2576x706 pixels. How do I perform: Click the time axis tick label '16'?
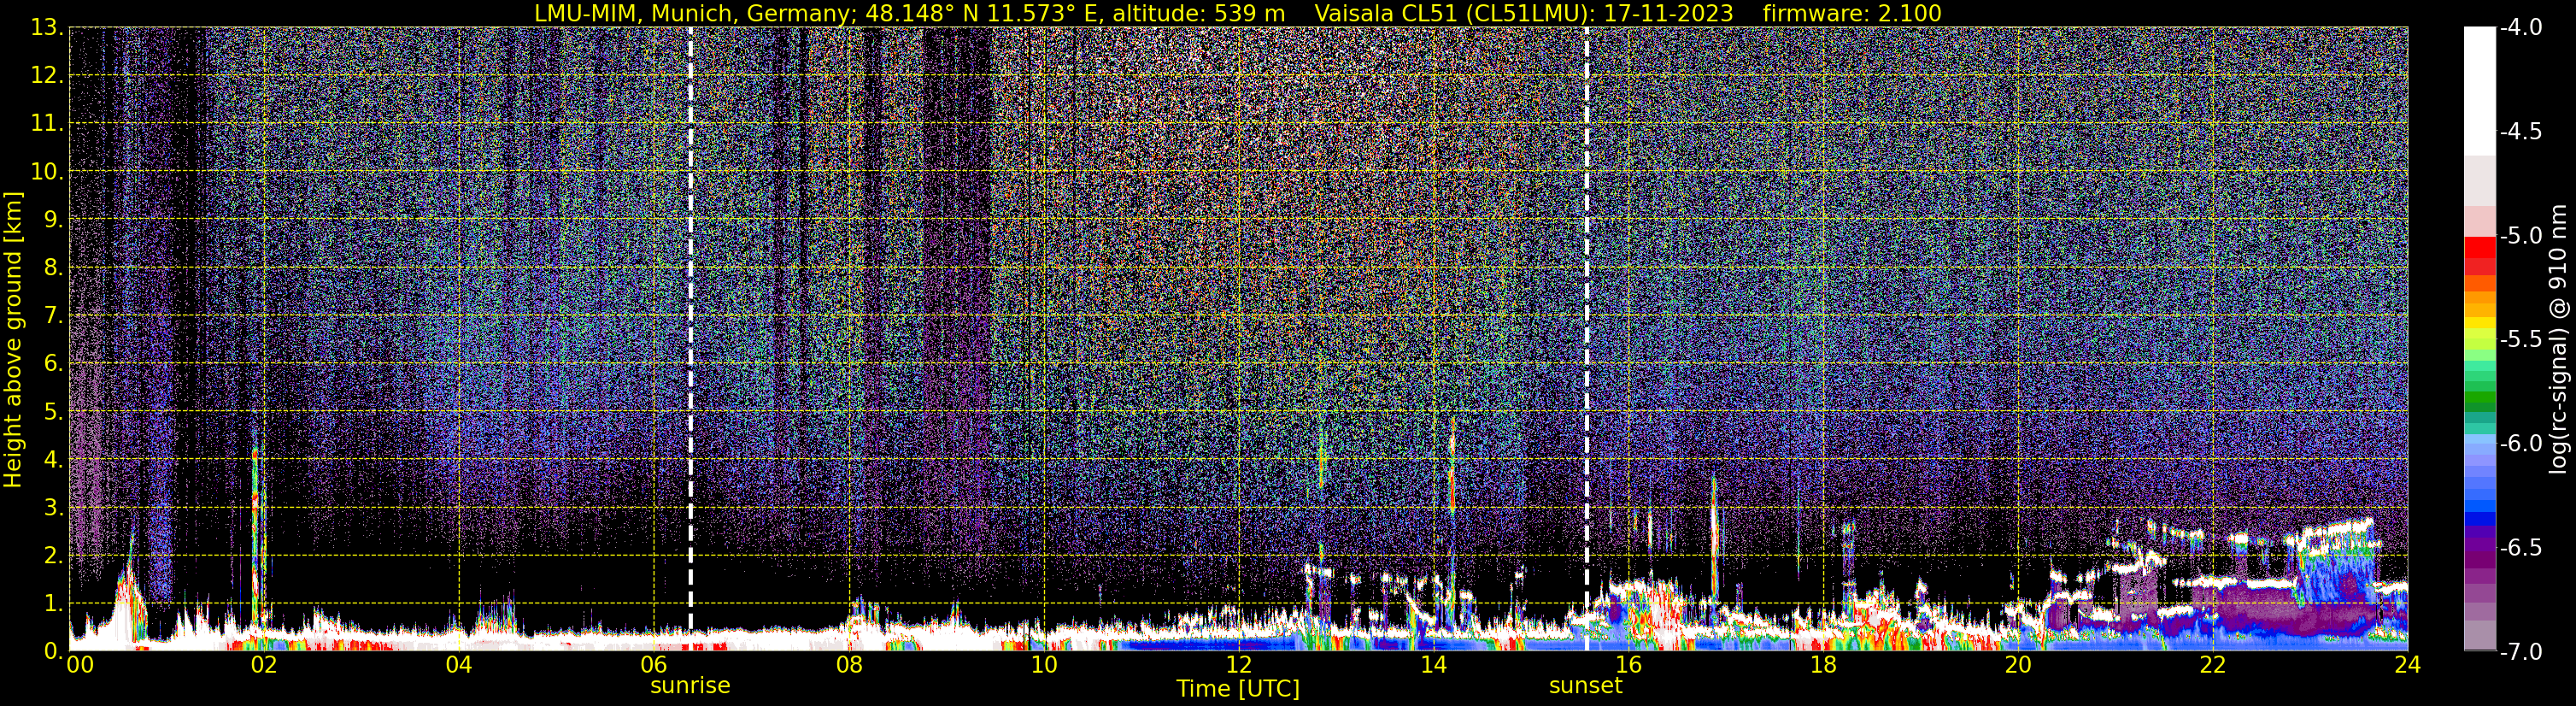[x=1628, y=665]
